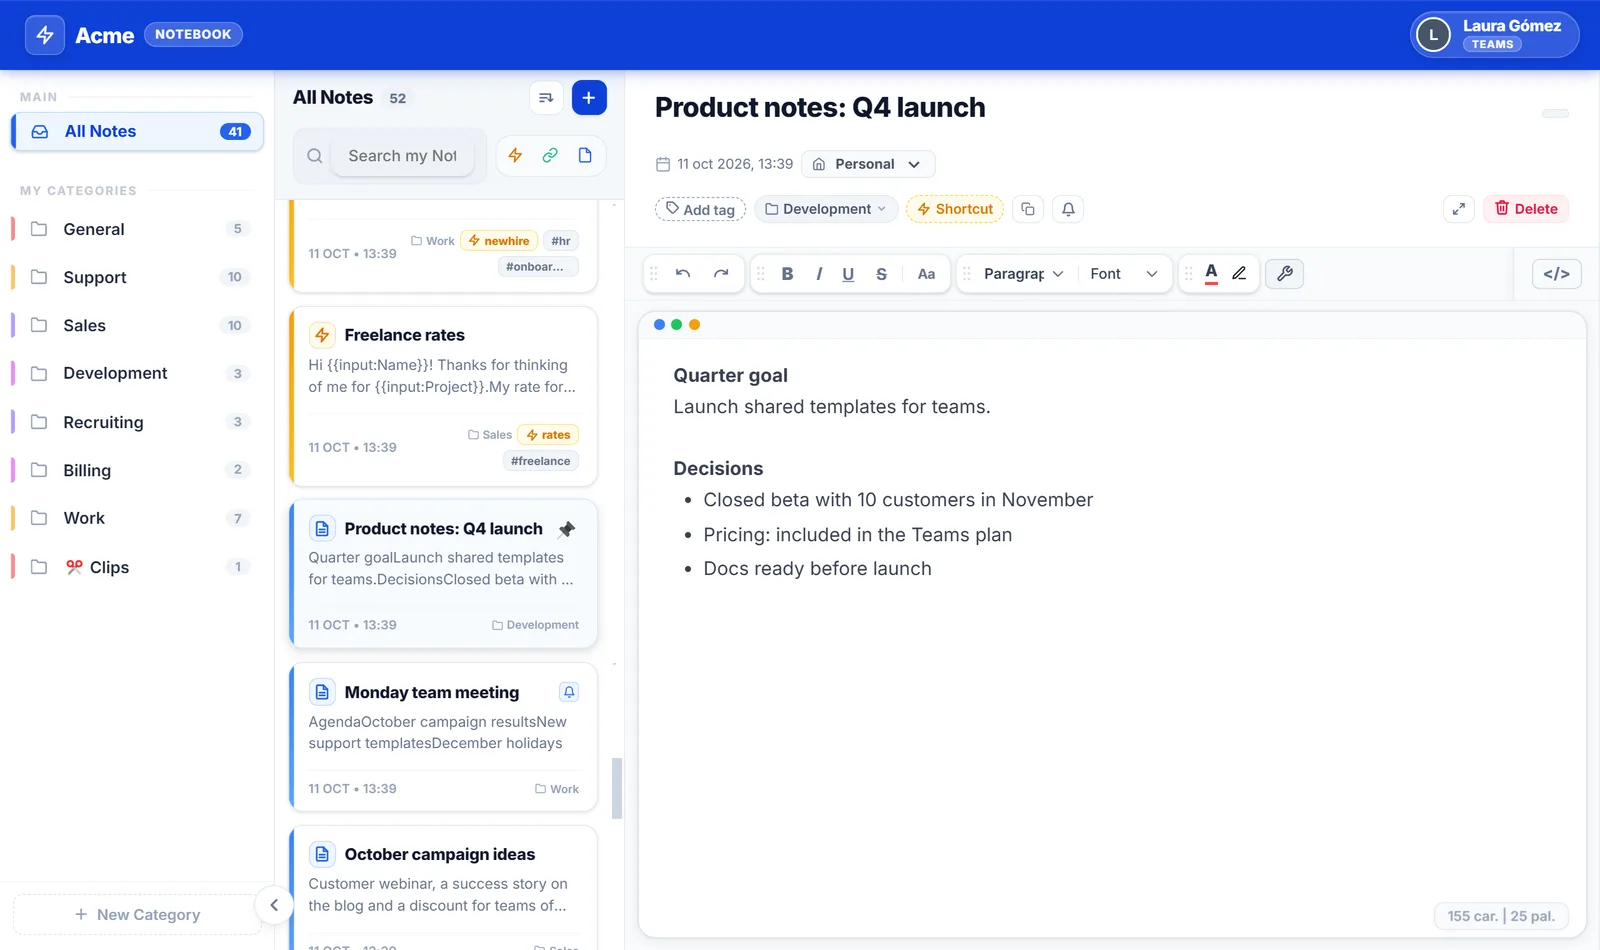The image size is (1600, 950).
Task: Apply underline formatting
Action: [x=848, y=274]
